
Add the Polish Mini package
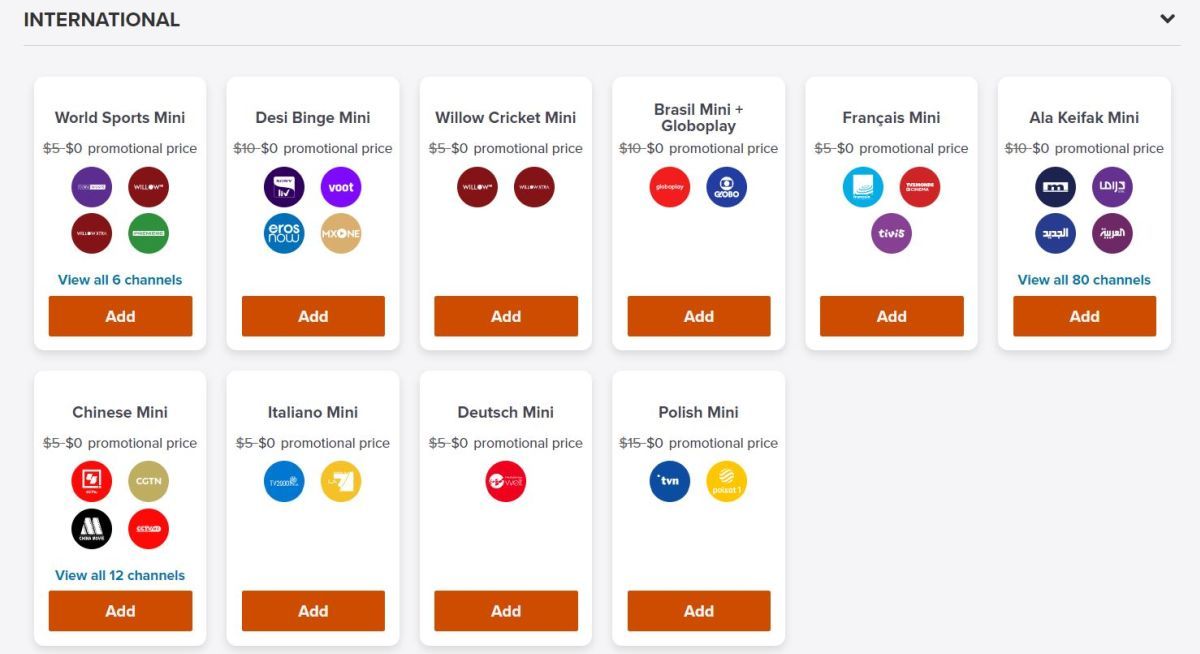(699, 611)
